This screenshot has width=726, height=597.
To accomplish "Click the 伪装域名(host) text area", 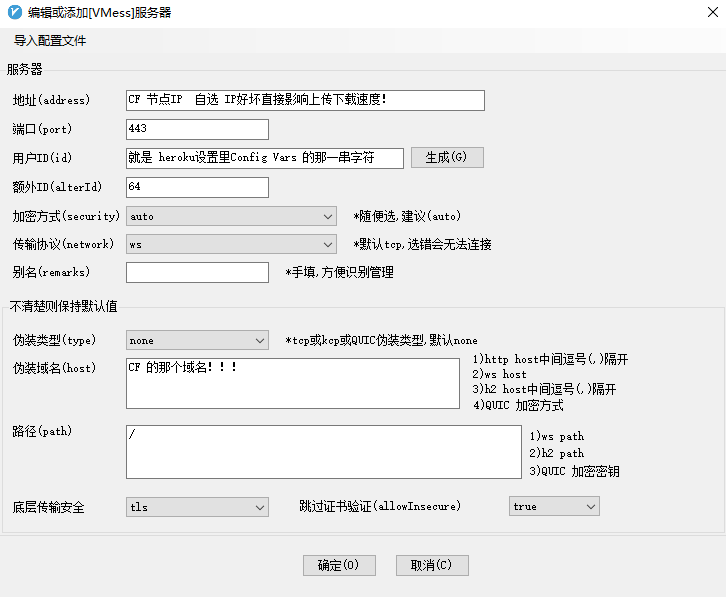I will 293,383.
